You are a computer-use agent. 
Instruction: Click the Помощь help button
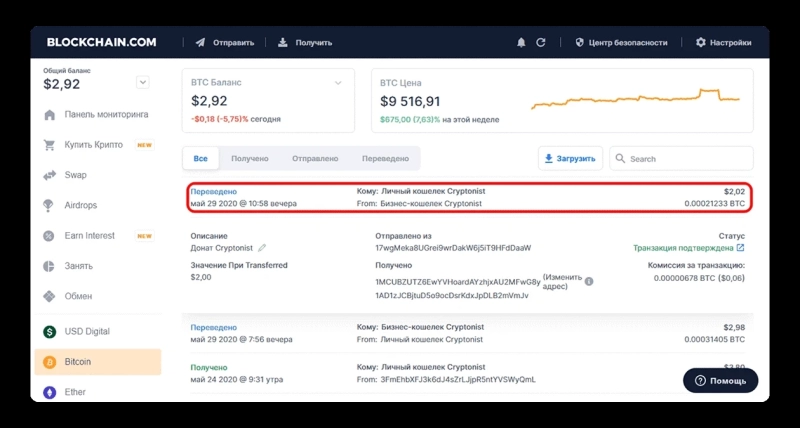pyautogui.click(x=720, y=381)
